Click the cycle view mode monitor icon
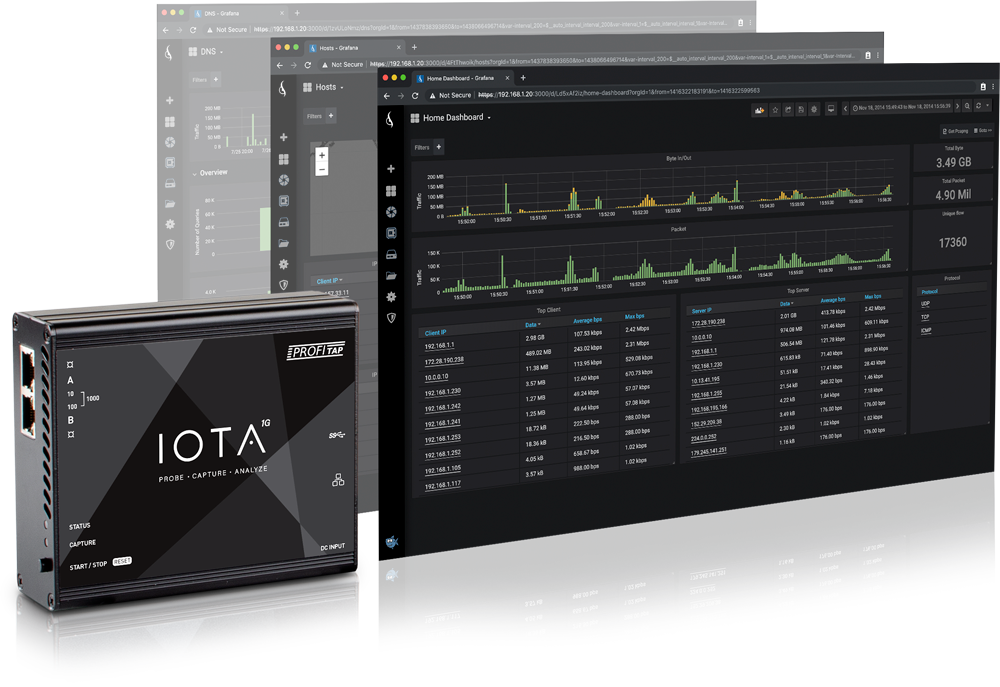This screenshot has width=1000, height=687. pos(831,108)
